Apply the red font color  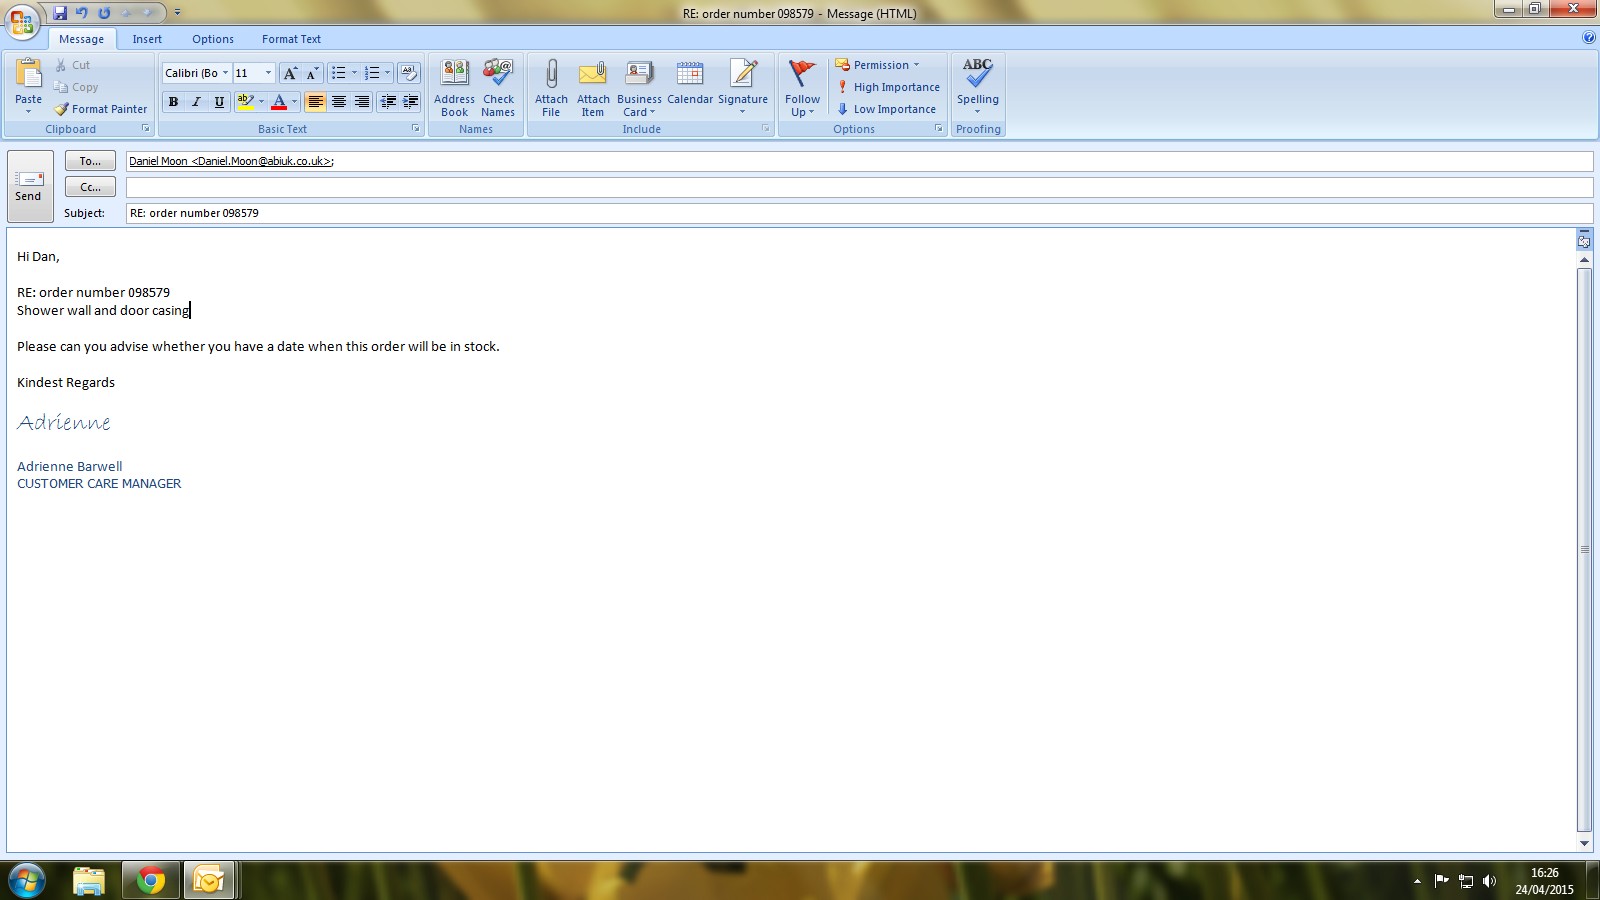pyautogui.click(x=279, y=102)
